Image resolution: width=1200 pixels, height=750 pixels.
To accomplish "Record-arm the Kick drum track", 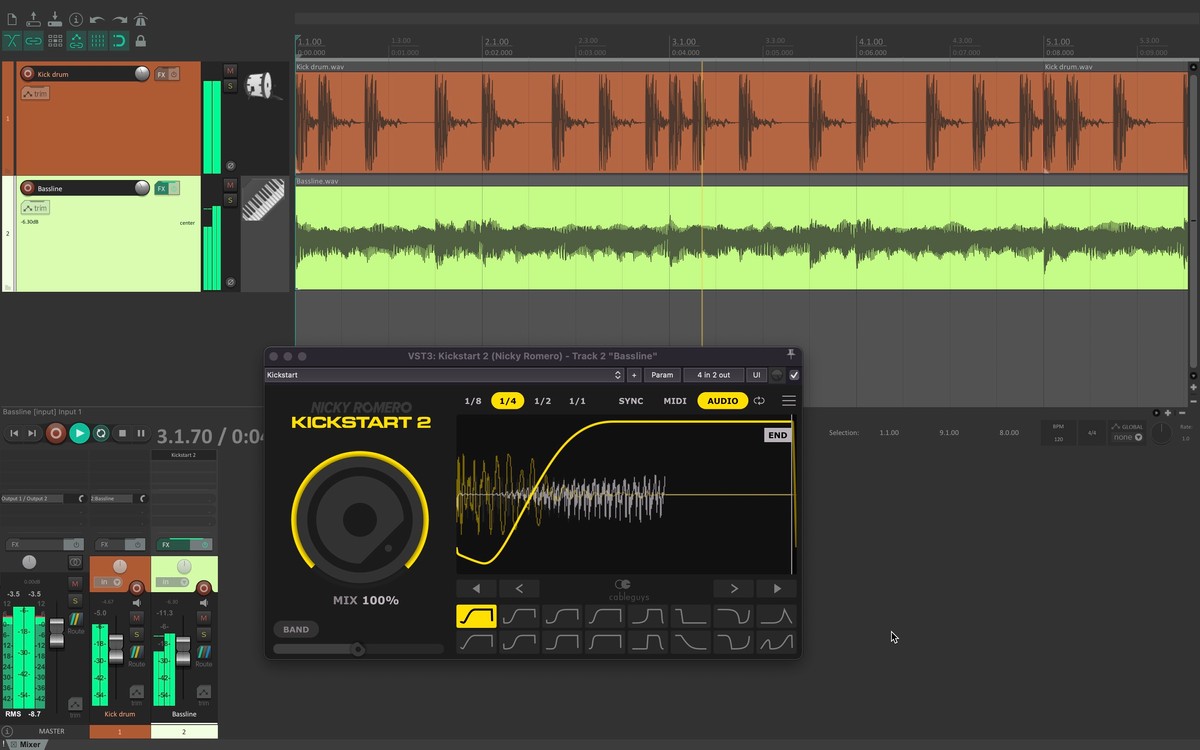I will coord(27,73).
